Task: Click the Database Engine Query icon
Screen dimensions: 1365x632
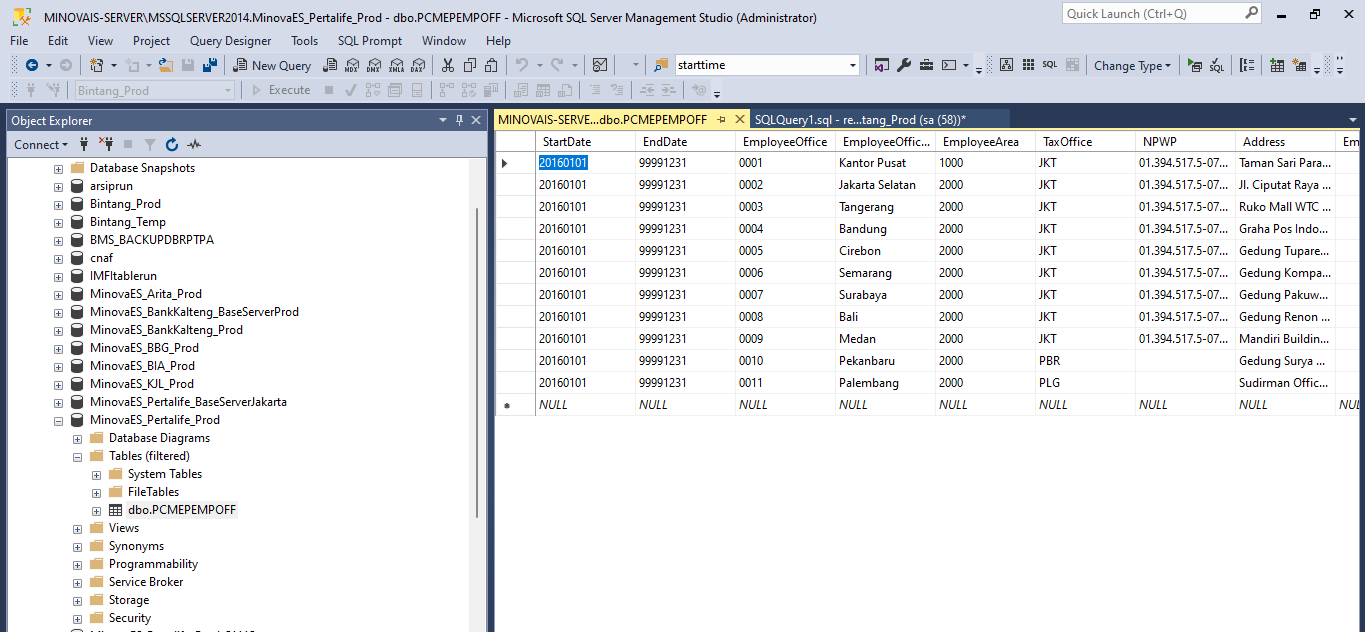Action: click(329, 65)
